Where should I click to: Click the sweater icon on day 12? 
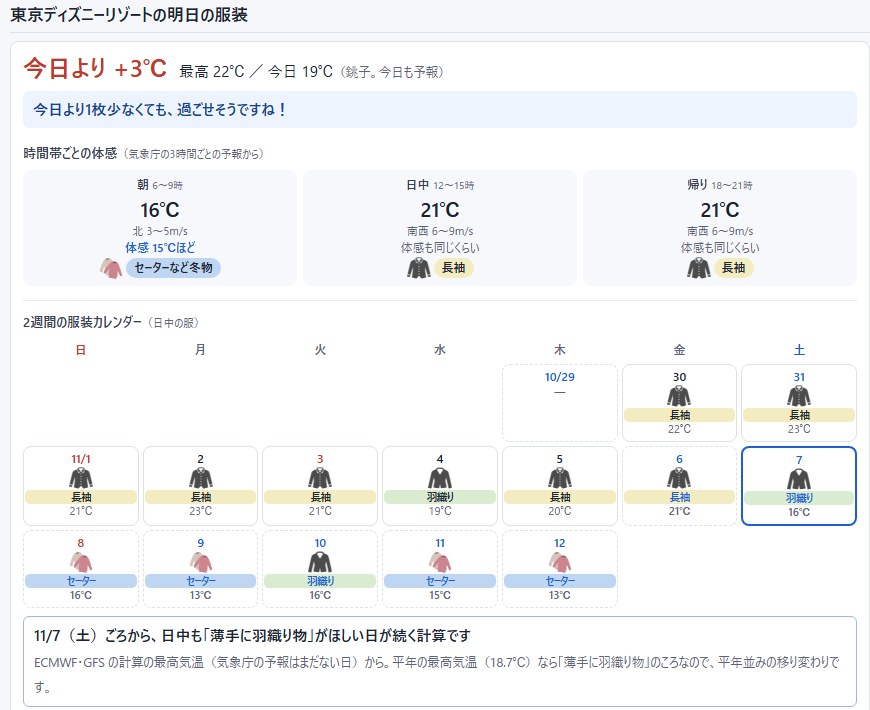[560, 562]
